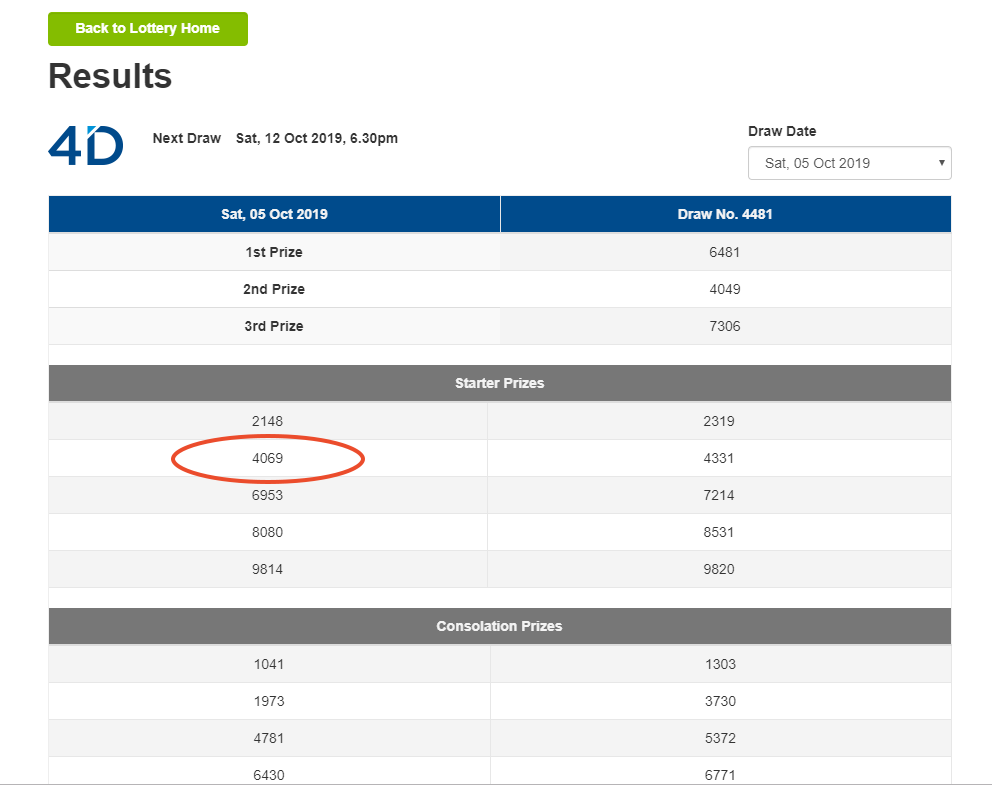Click starter prize number 9820
This screenshot has height=787, width=992.
point(719,569)
